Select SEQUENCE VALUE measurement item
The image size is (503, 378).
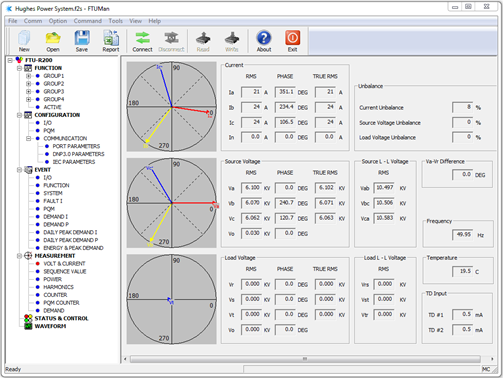click(65, 271)
